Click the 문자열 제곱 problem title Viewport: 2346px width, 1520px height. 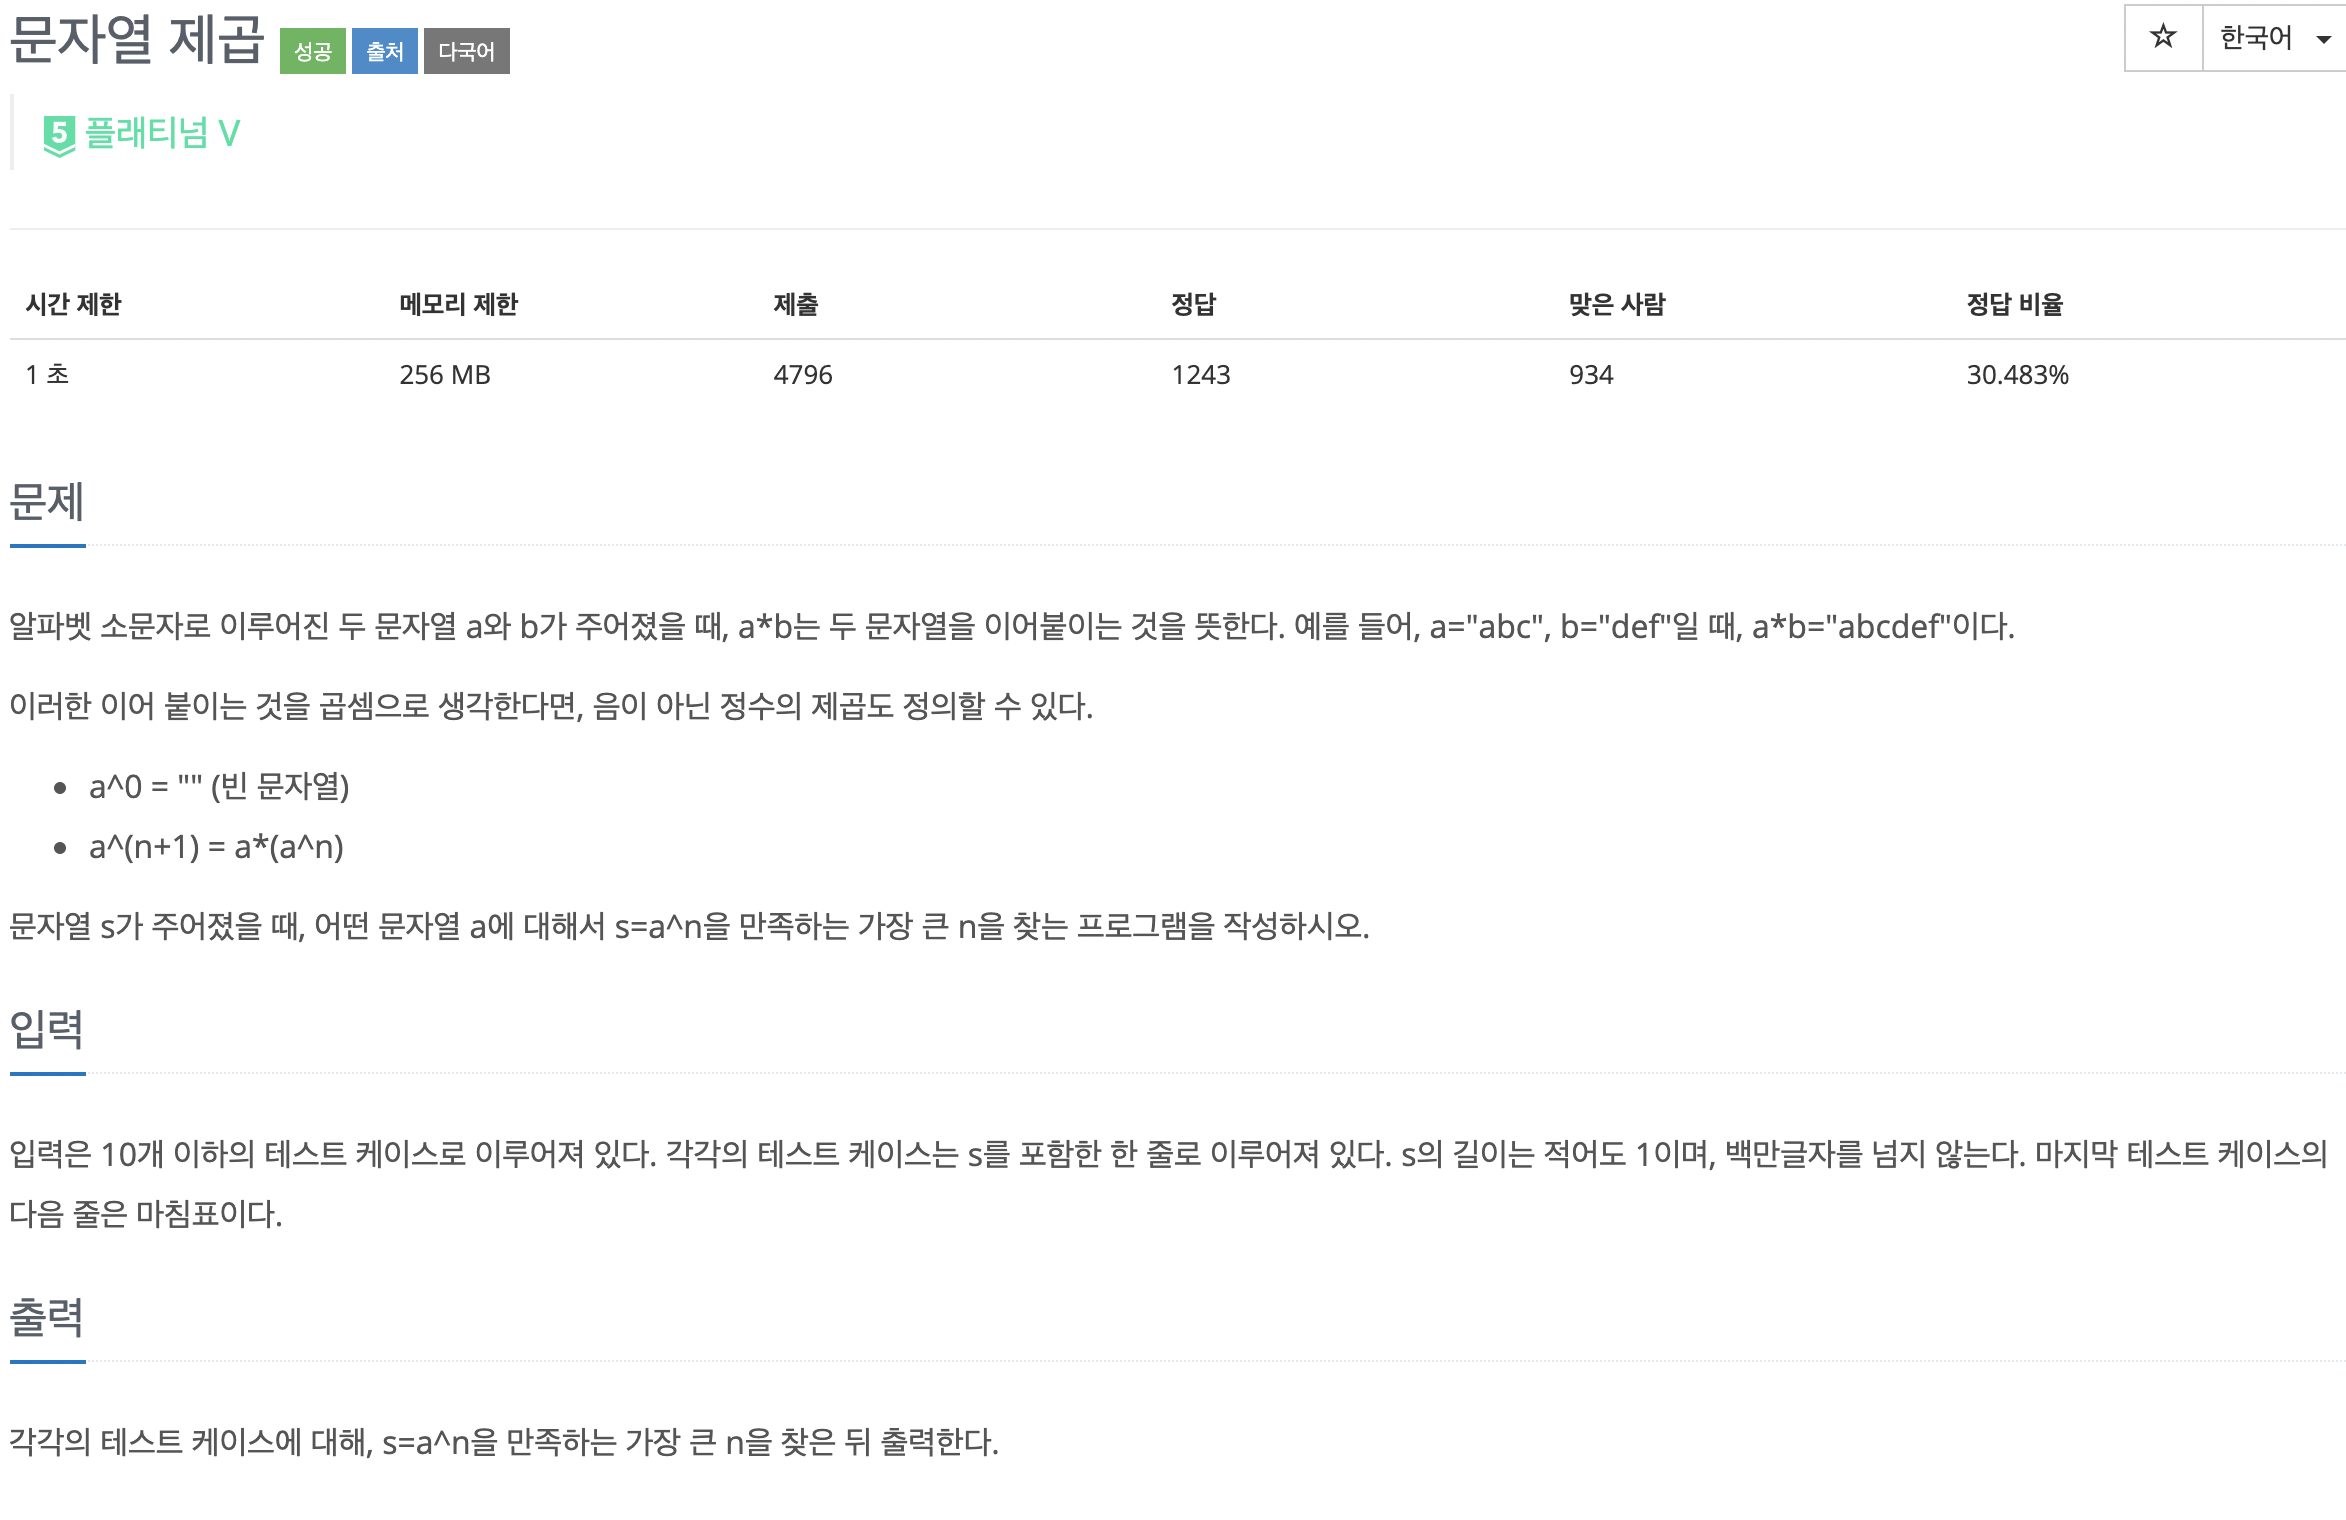[x=137, y=38]
